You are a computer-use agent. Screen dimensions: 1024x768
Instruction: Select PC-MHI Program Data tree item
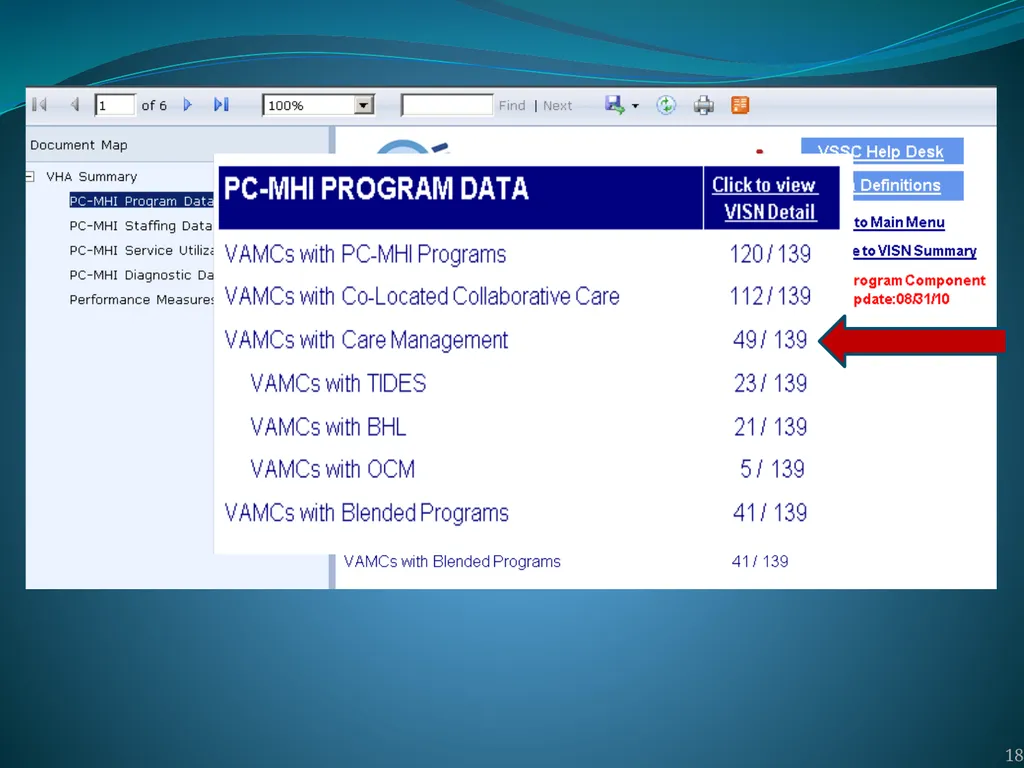coord(141,201)
